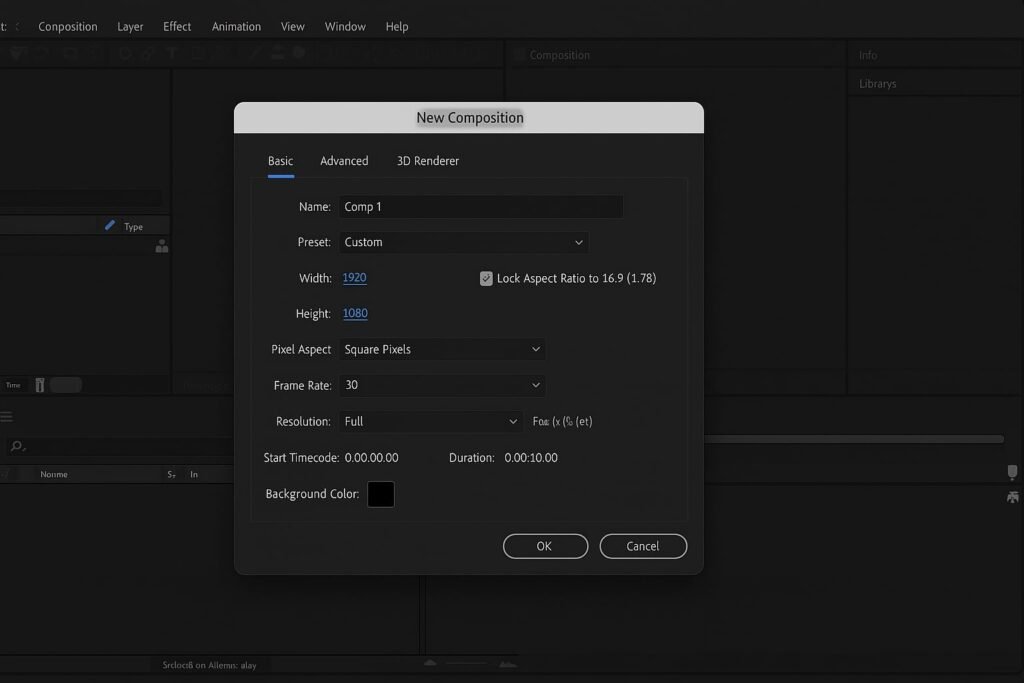
Task: Click the marker icon at timeline right edge
Action: 1012,472
